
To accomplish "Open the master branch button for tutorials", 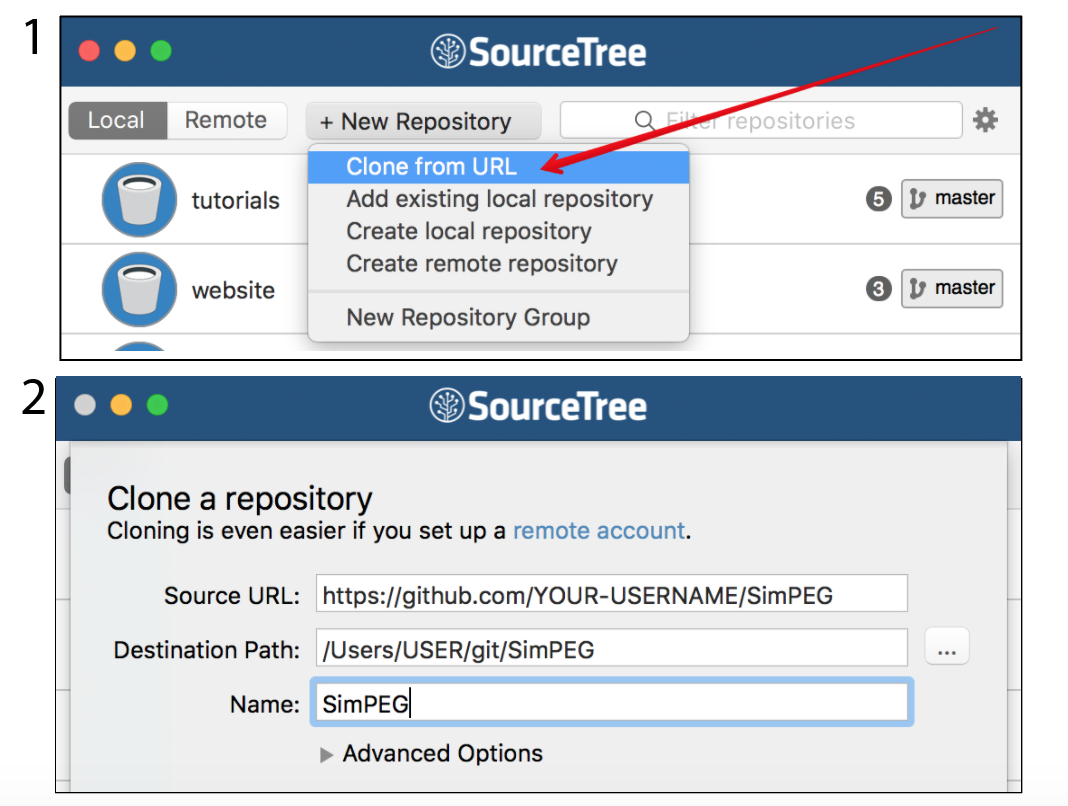I will (951, 199).
